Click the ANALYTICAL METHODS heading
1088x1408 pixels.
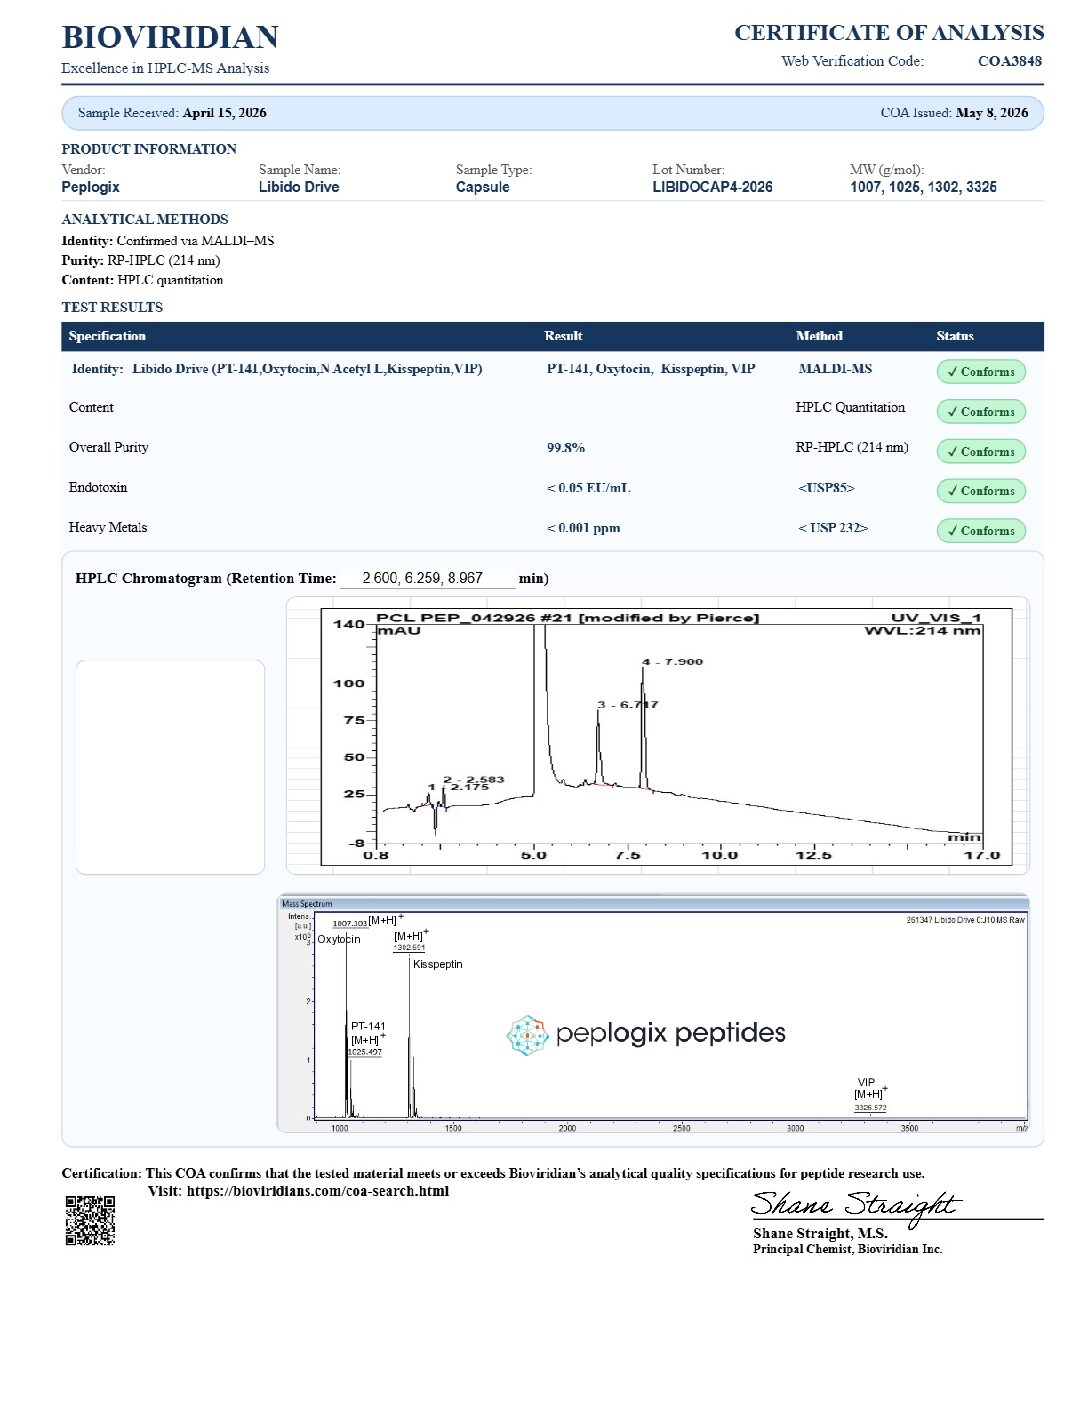click(145, 219)
